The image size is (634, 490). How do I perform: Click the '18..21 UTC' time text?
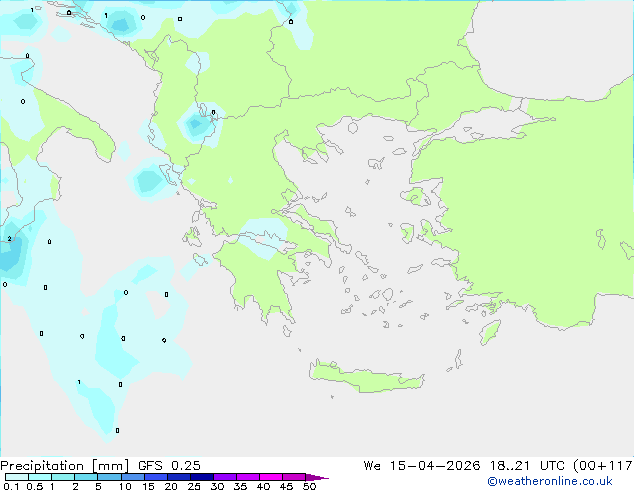528,466
